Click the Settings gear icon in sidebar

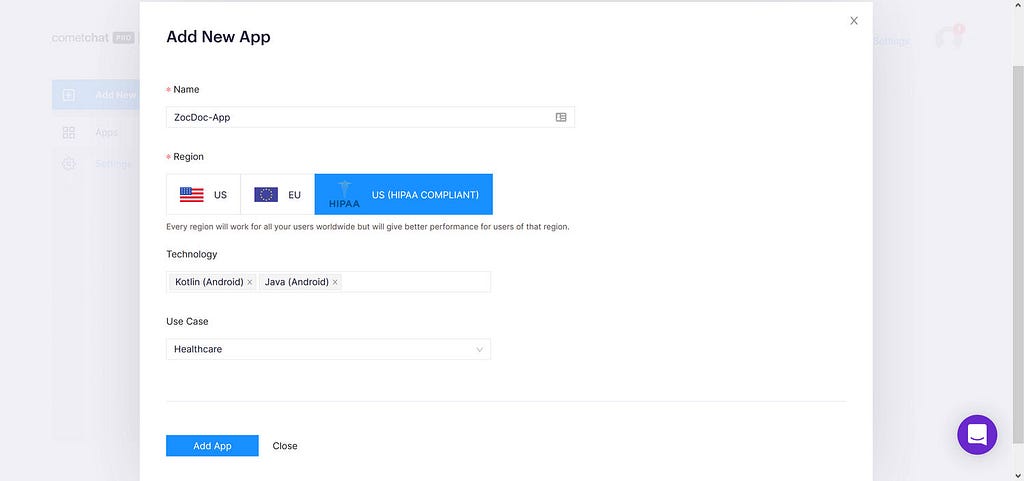pos(69,164)
